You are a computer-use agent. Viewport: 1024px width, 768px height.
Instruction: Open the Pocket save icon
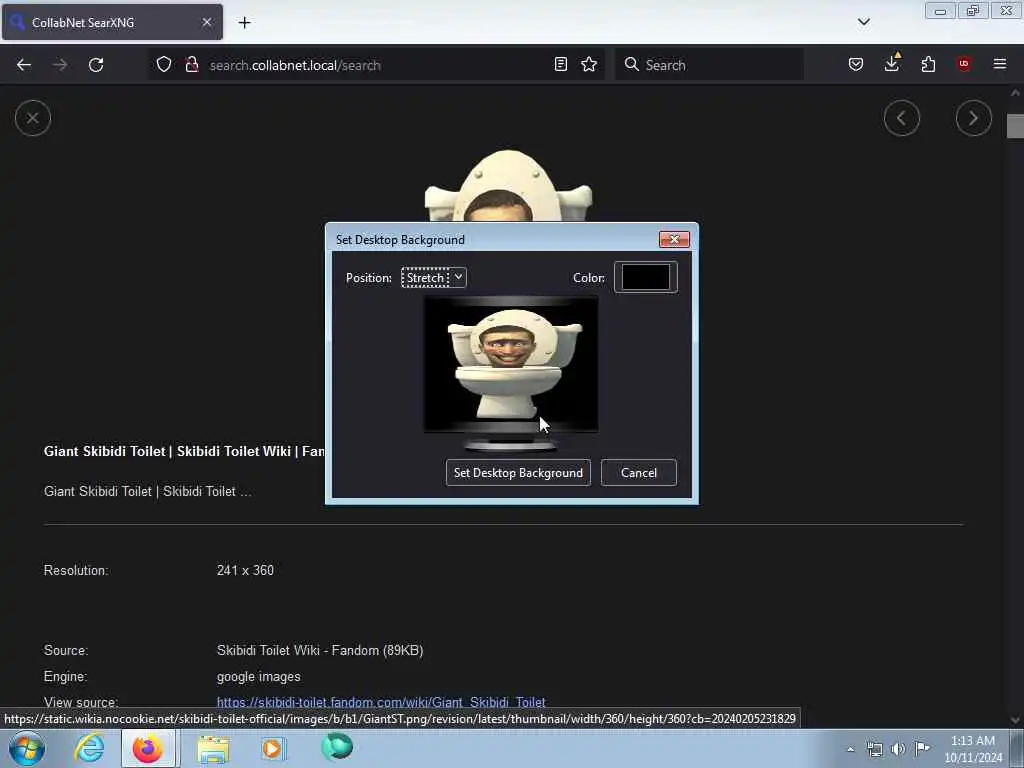pyautogui.click(x=856, y=64)
